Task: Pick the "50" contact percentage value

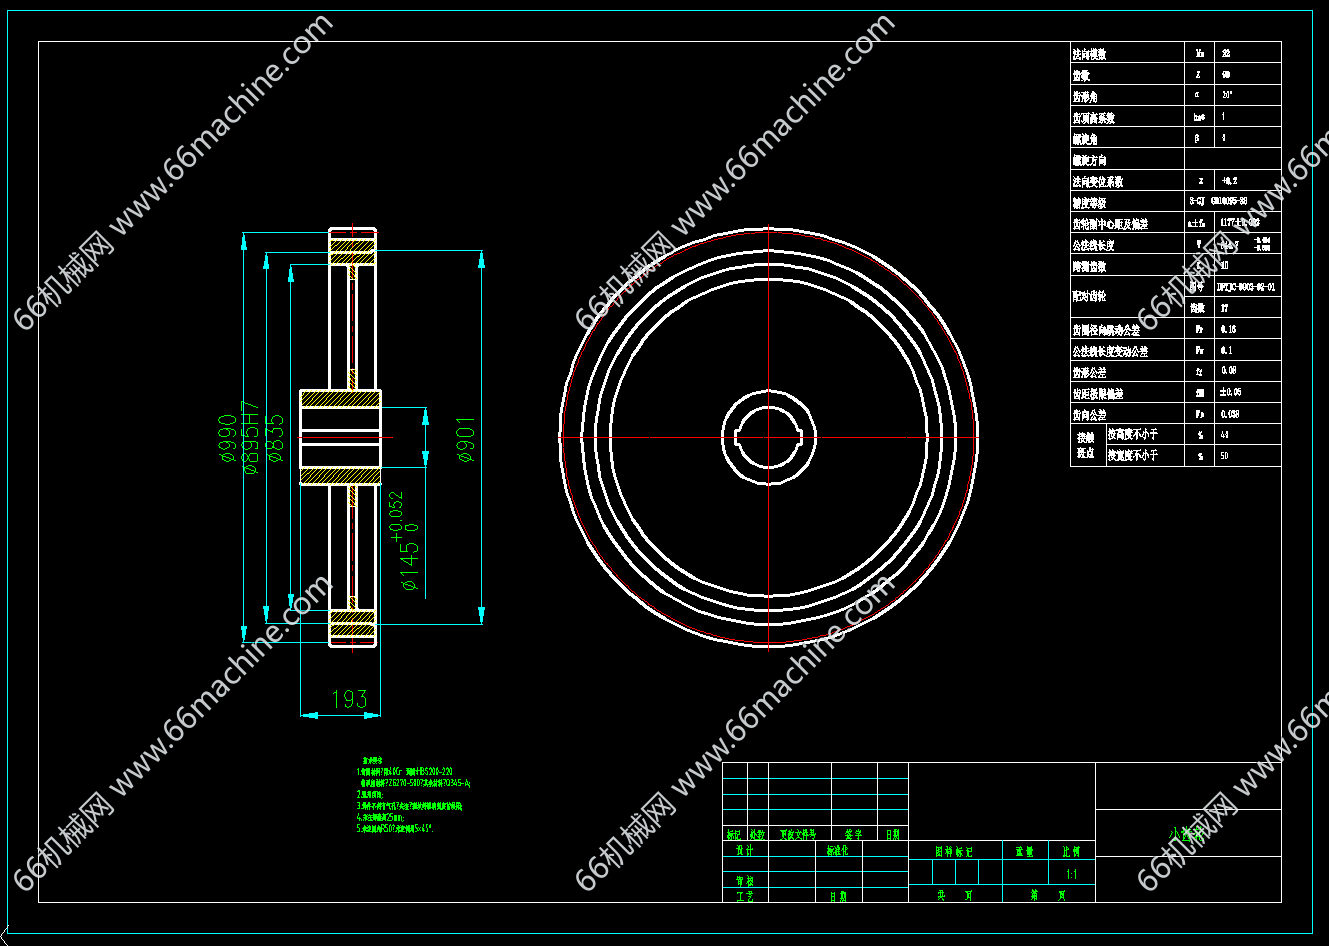Action: click(1225, 456)
